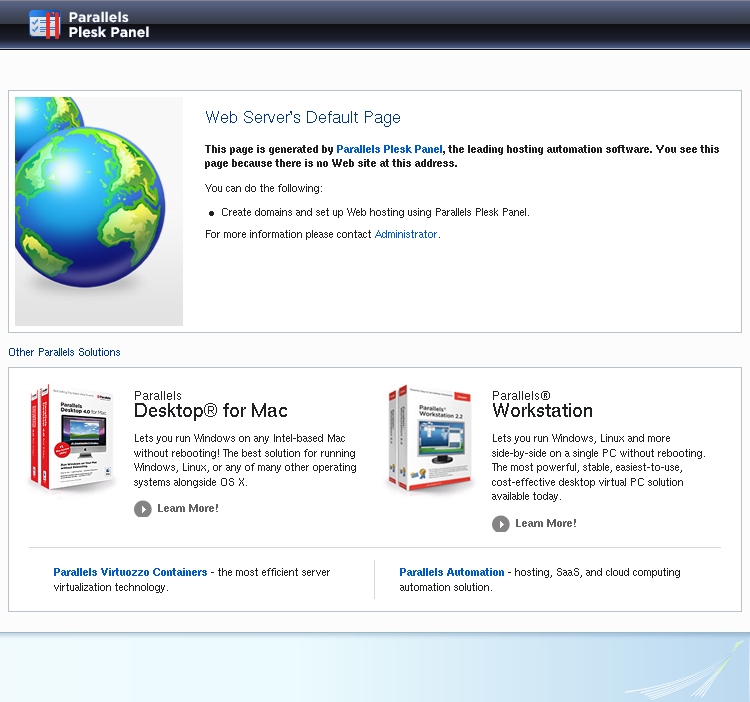Open Learn More for Desktop for Mac
Image resolution: width=750 pixels, height=702 pixels.
tap(188, 508)
